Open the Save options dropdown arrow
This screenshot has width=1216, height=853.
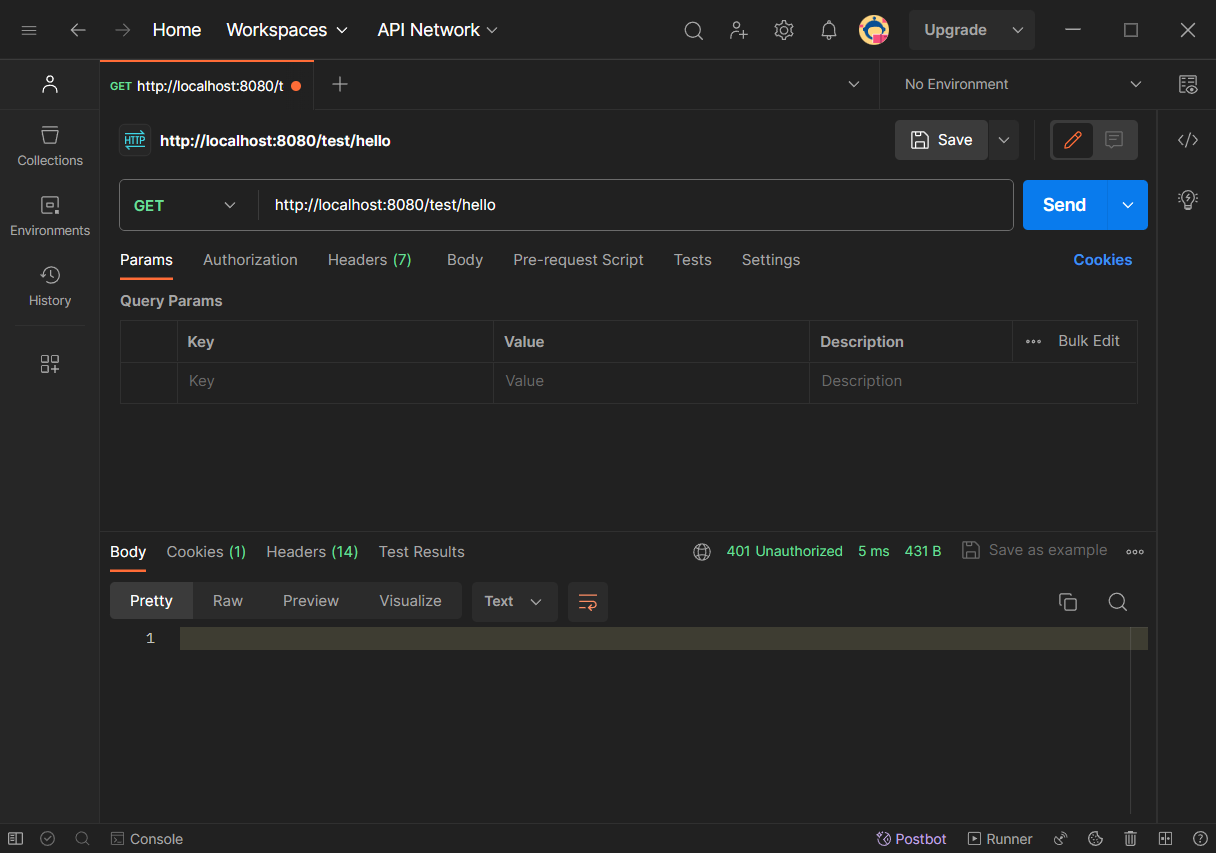(x=1004, y=140)
